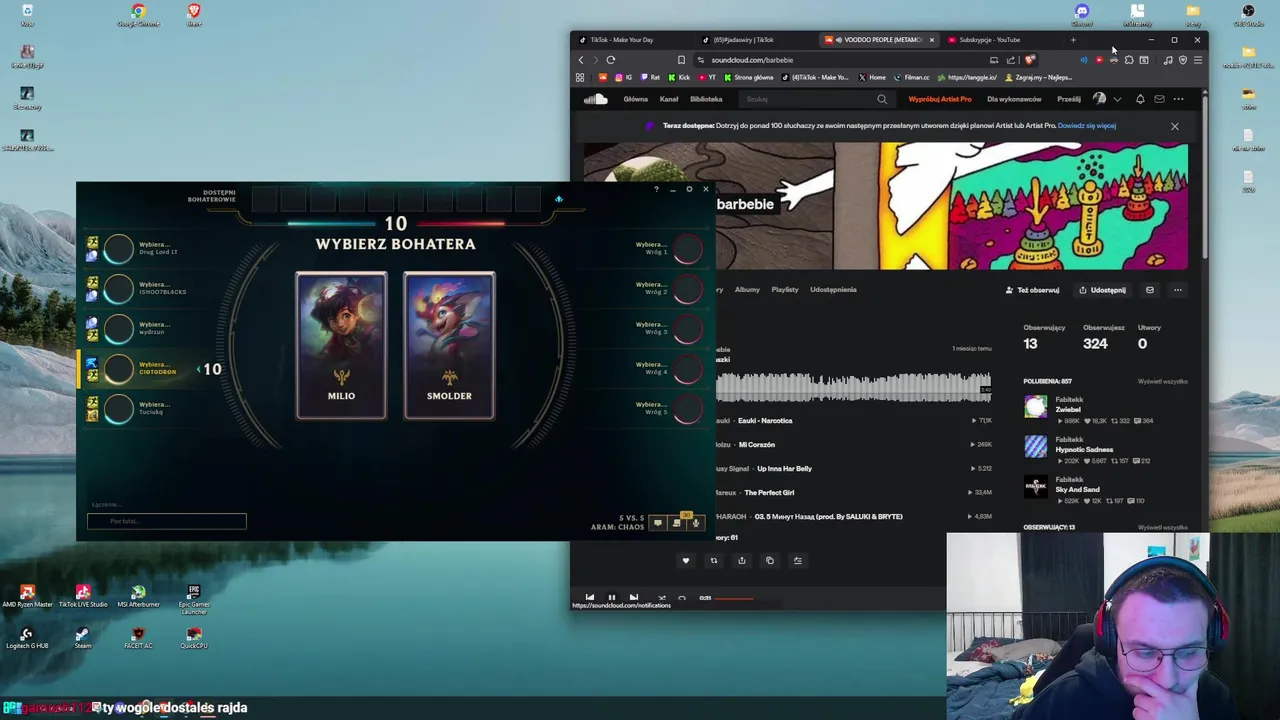Like the playlist heart button
The height and width of the screenshot is (720, 1280).
point(686,561)
